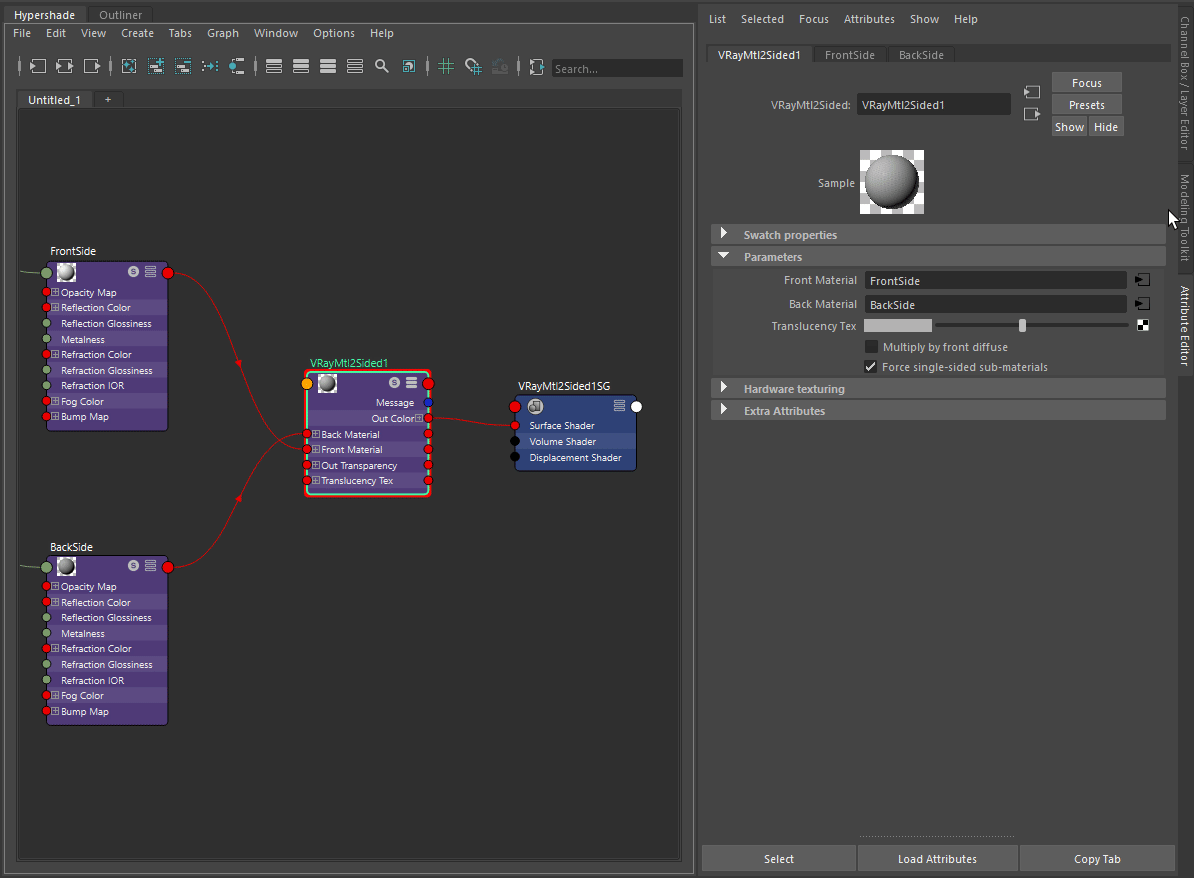Click the input connections icon in Hypershade toolbar

pos(37,66)
